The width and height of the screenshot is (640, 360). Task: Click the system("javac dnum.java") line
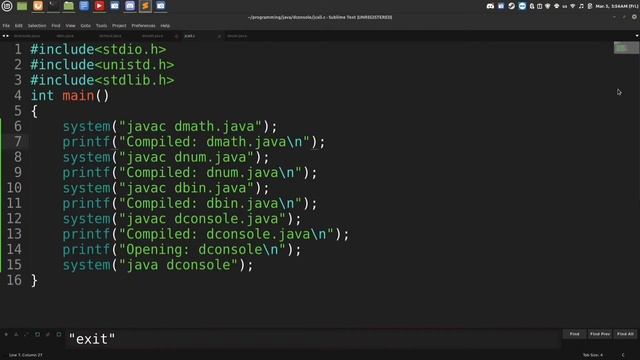click(166, 157)
